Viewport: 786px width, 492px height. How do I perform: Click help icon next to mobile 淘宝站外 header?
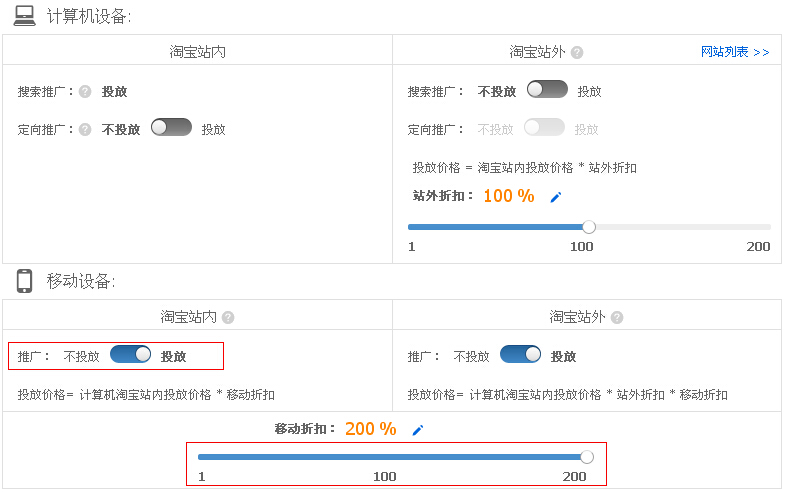[x=617, y=317]
